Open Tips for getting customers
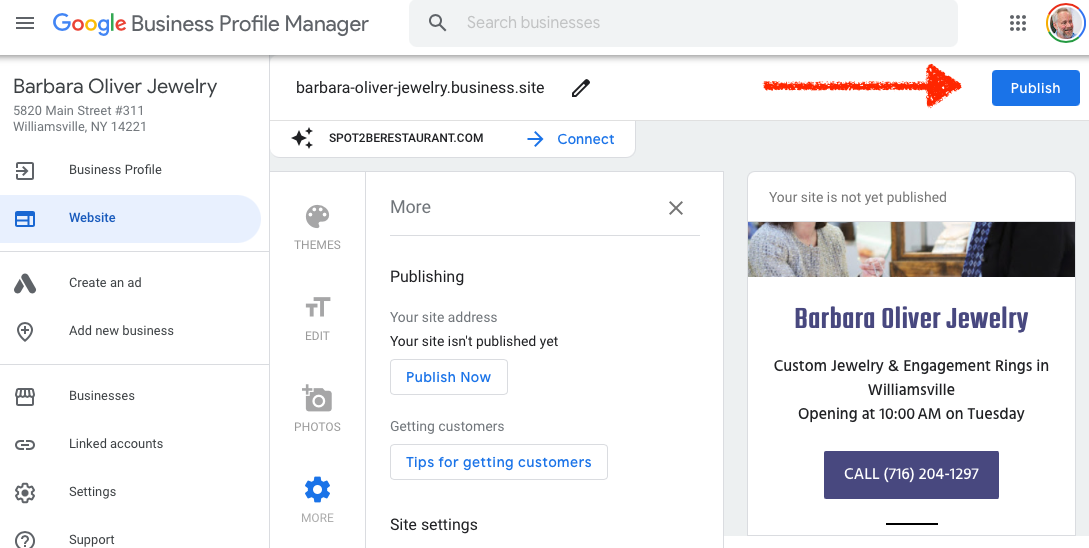1089x548 pixels. (x=498, y=462)
